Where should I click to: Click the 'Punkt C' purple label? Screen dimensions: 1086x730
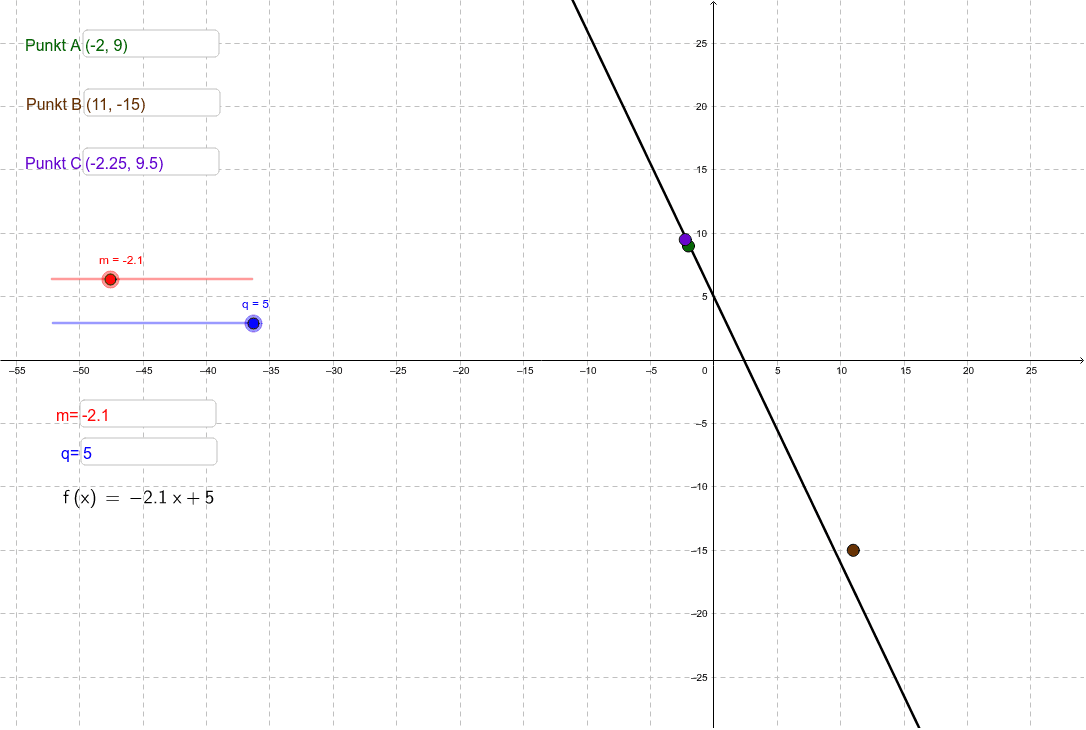tap(53, 163)
